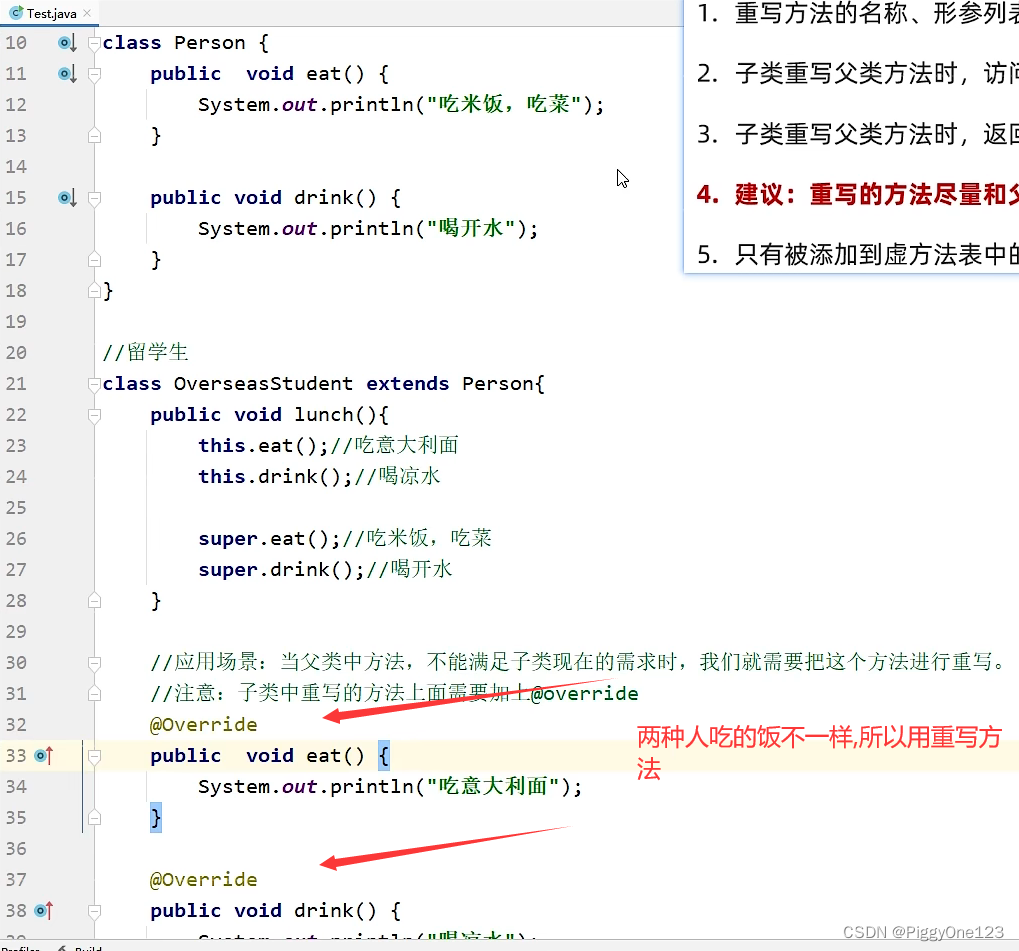Viewport: 1019px width, 951px height.
Task: Click line number 12 in the gutter
Action: [16, 105]
